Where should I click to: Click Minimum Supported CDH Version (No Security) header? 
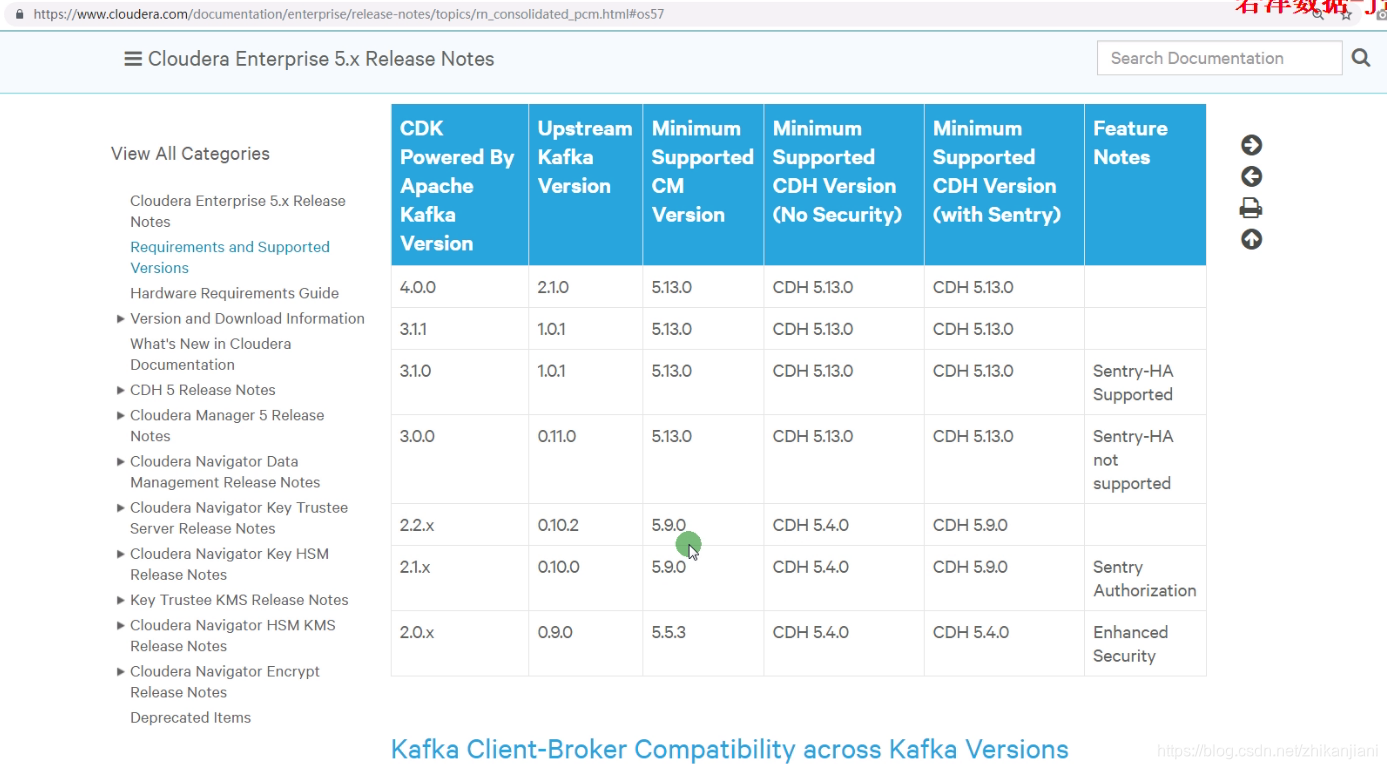[x=843, y=185]
